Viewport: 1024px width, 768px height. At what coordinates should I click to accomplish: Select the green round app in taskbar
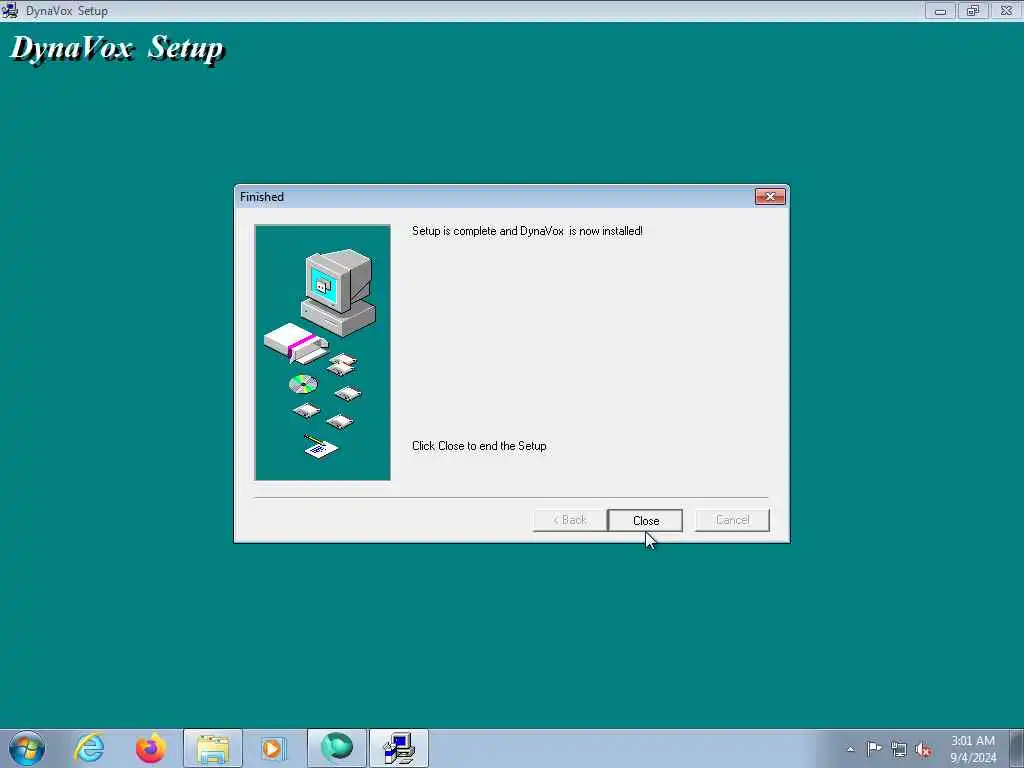(337, 748)
